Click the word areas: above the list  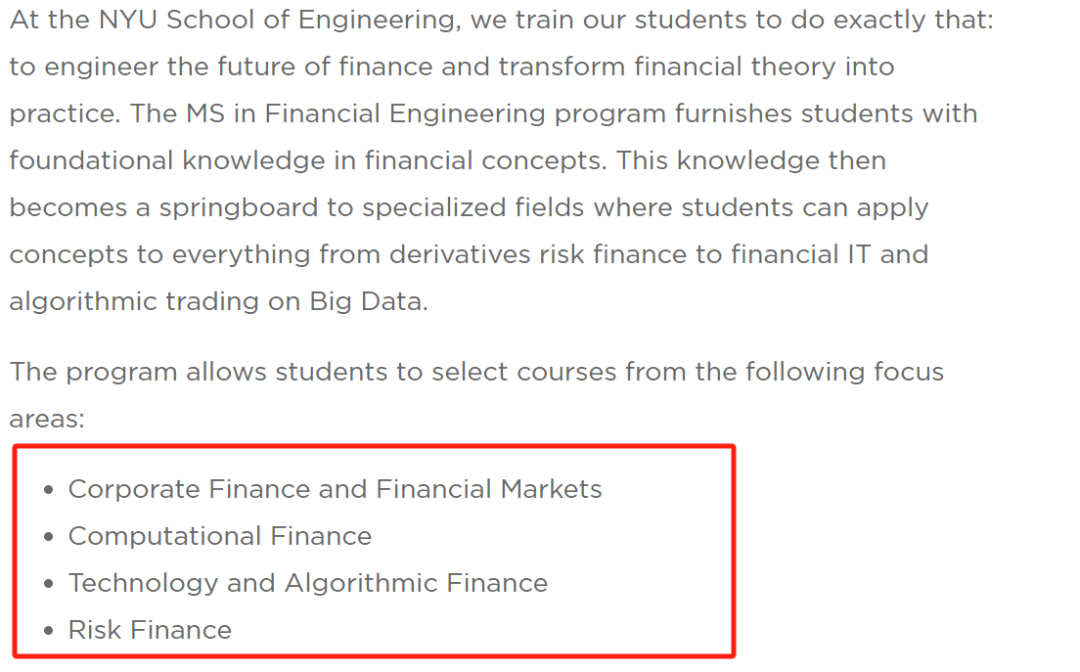tap(47, 419)
